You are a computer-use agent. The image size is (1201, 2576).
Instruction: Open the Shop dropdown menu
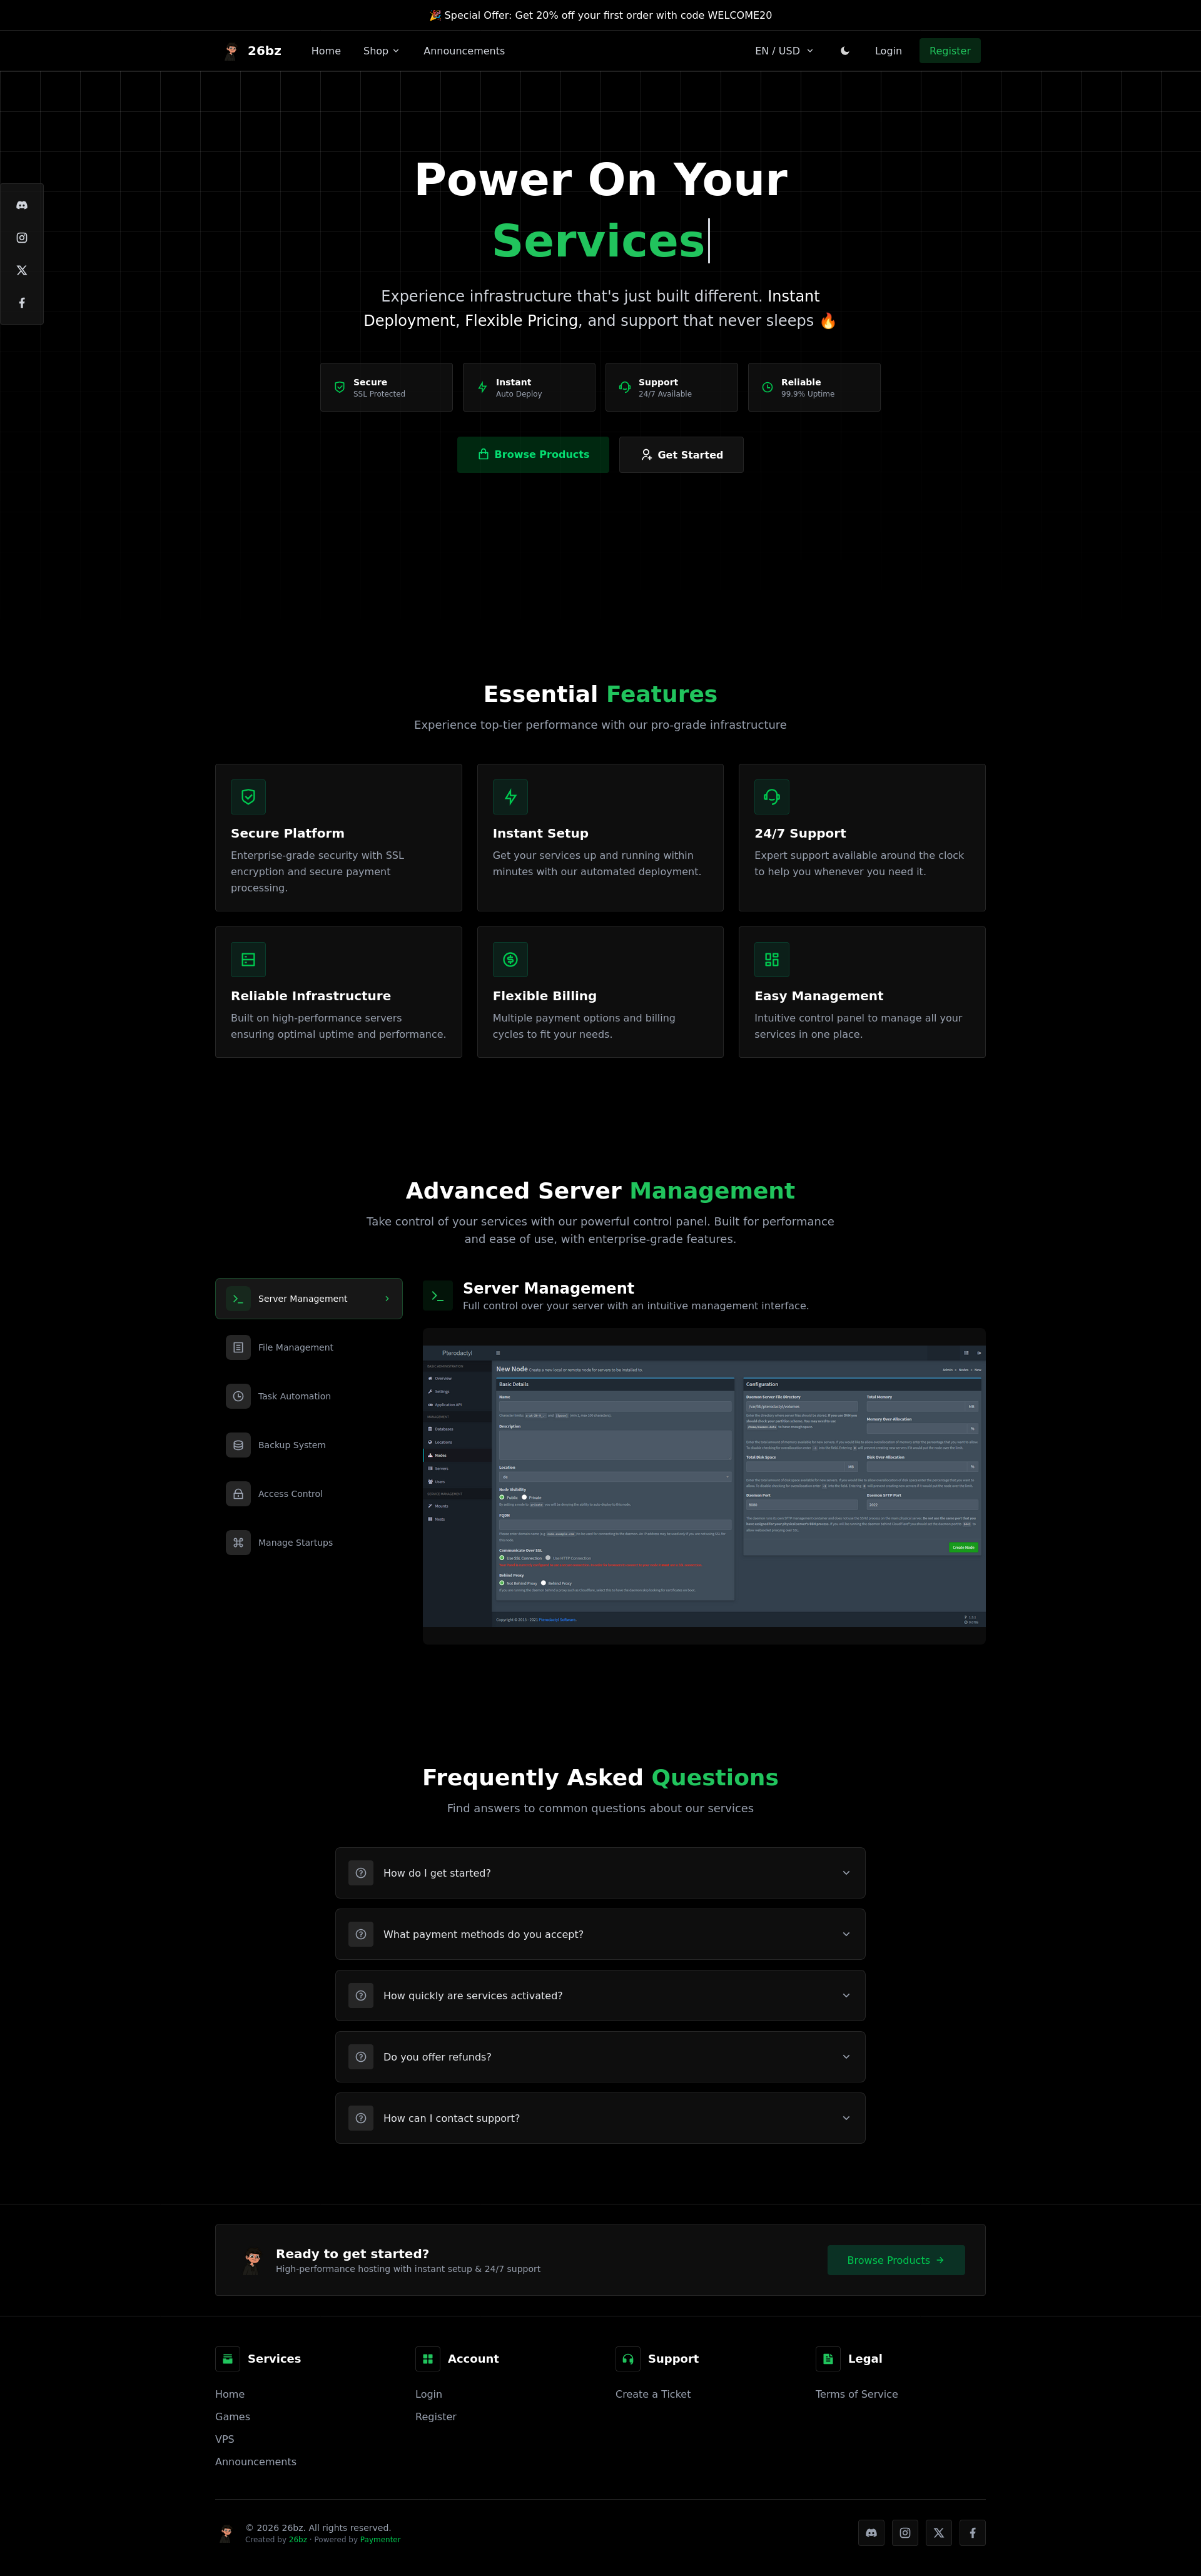381,51
